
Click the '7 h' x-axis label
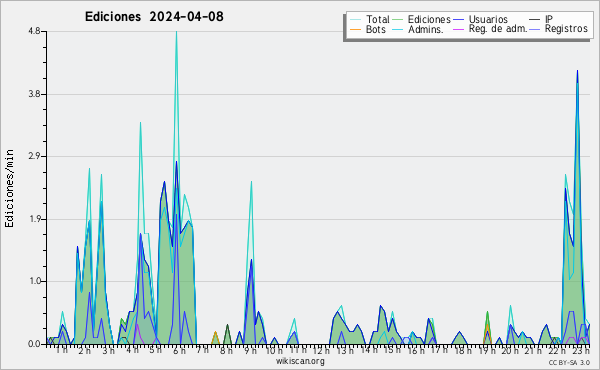click(x=202, y=349)
